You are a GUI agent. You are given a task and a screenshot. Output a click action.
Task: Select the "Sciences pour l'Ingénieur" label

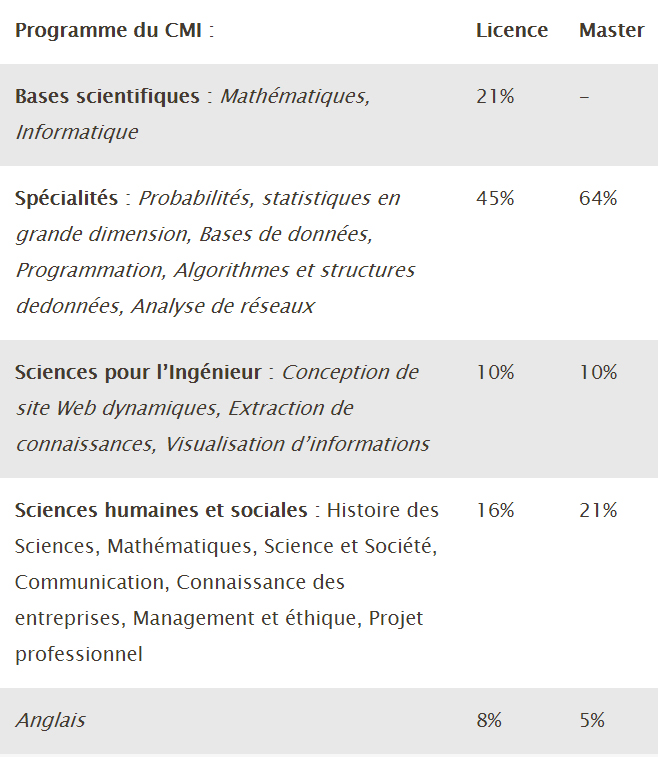[x=138, y=372]
